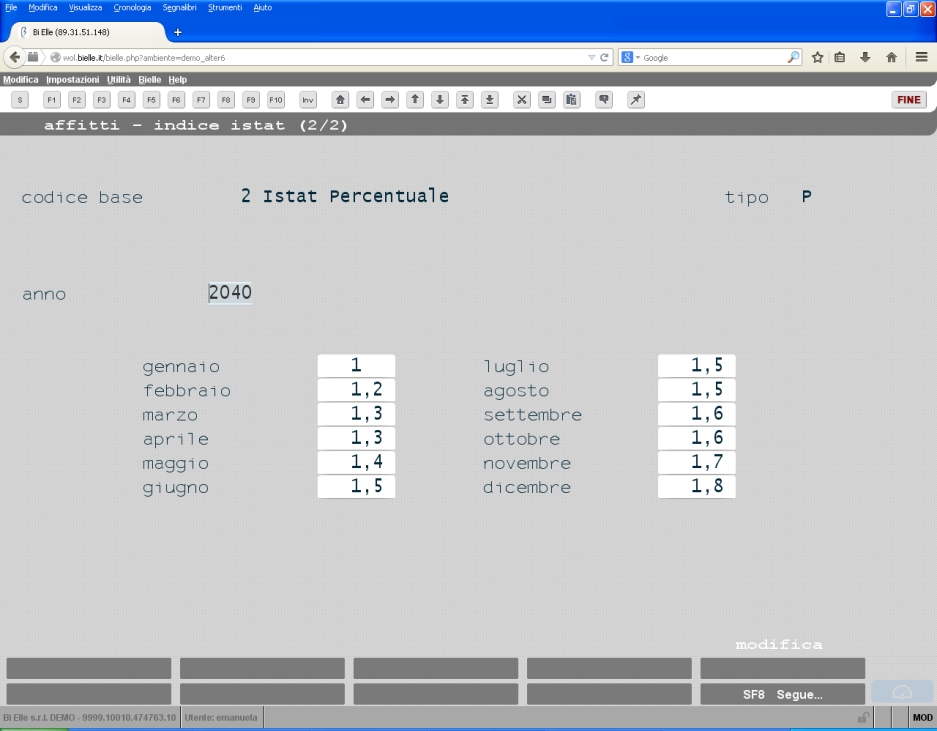Click the marzo value field
This screenshot has width=937, height=731.
point(356,414)
